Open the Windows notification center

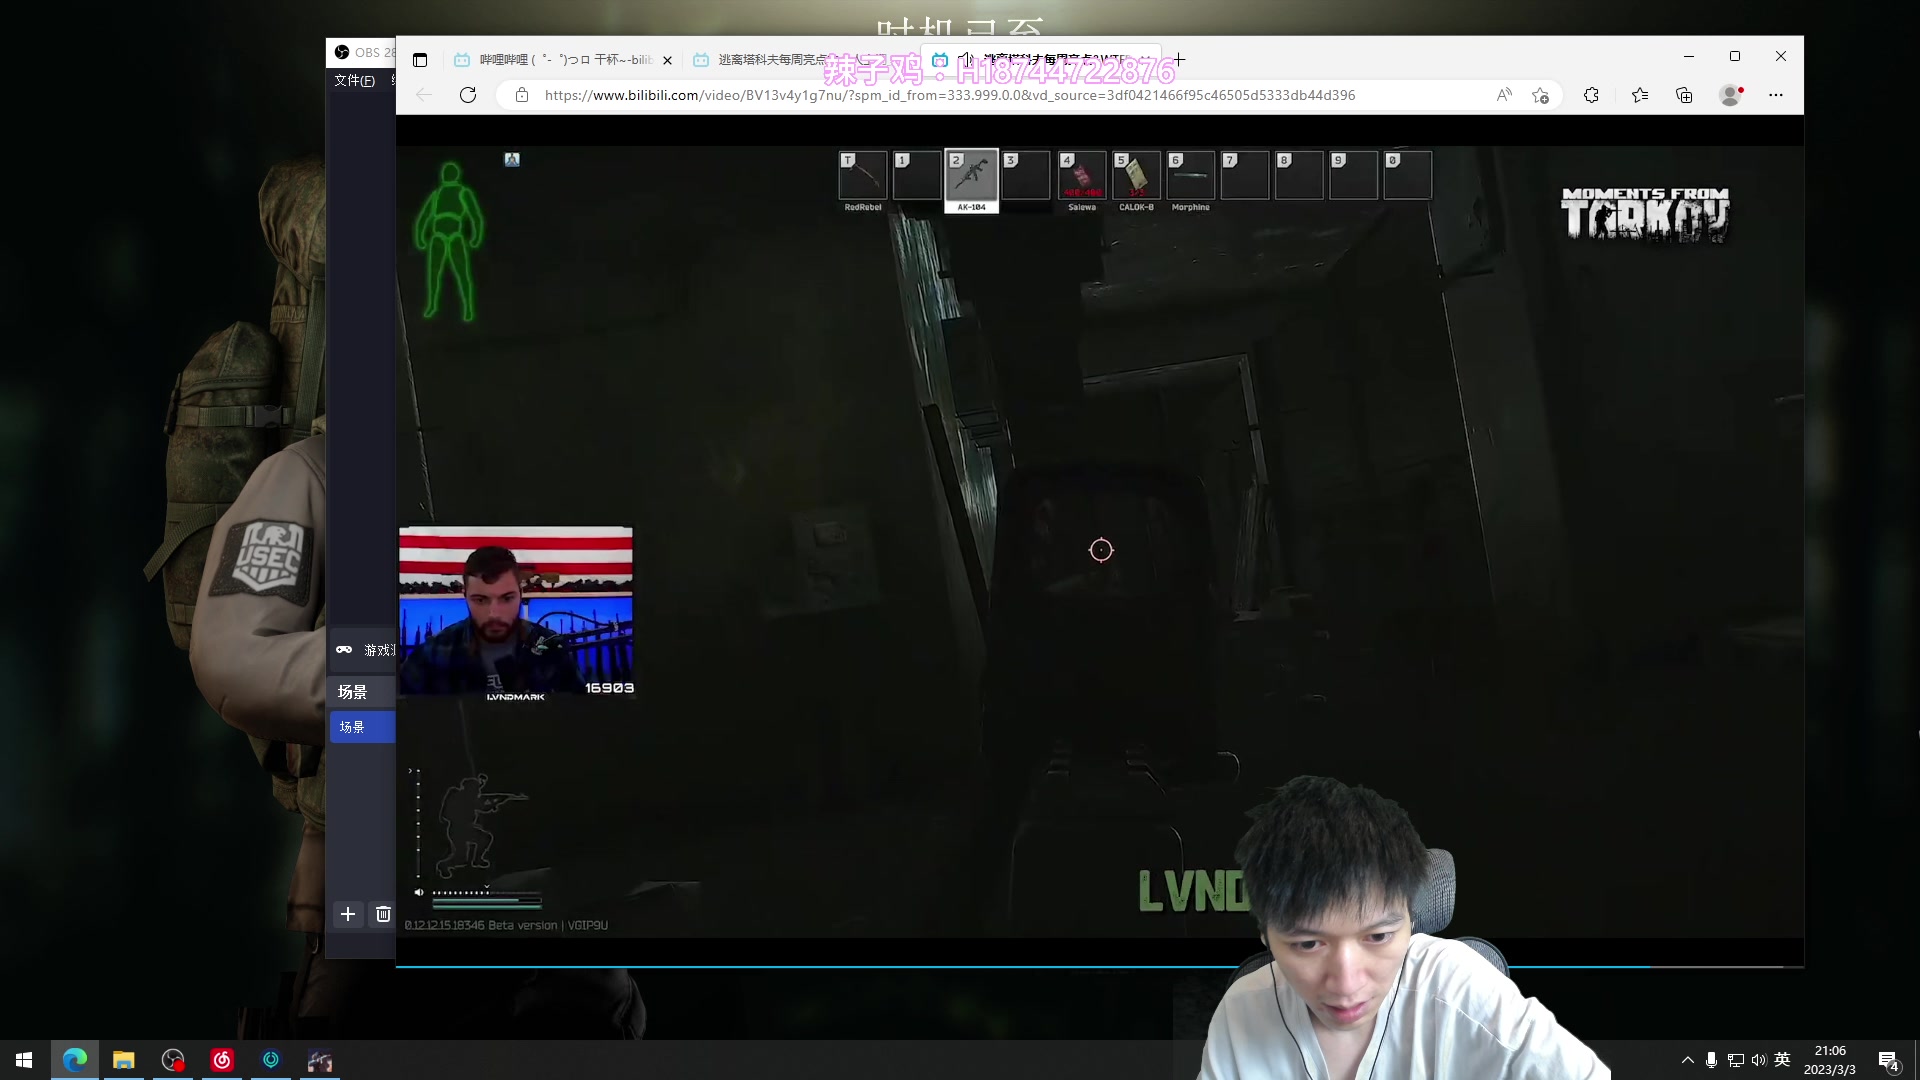1889,1060
